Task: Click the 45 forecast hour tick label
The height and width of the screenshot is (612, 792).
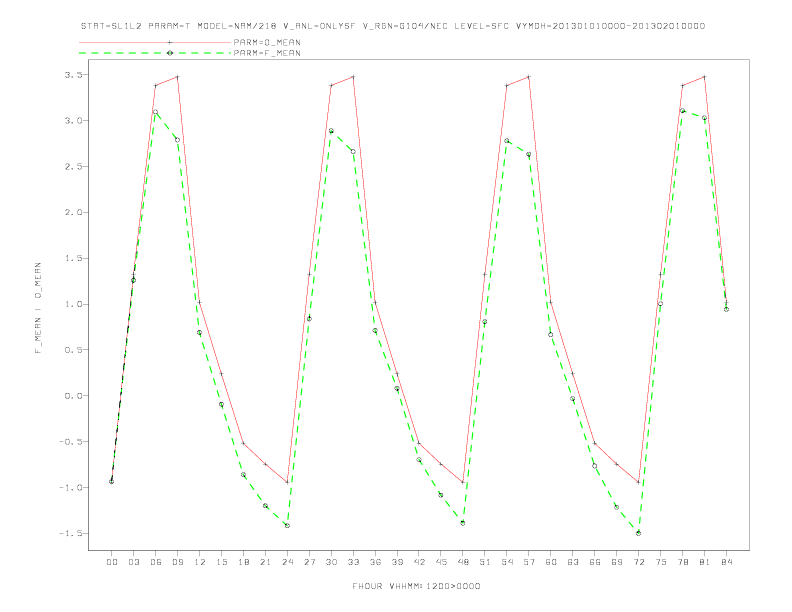Action: point(441,562)
